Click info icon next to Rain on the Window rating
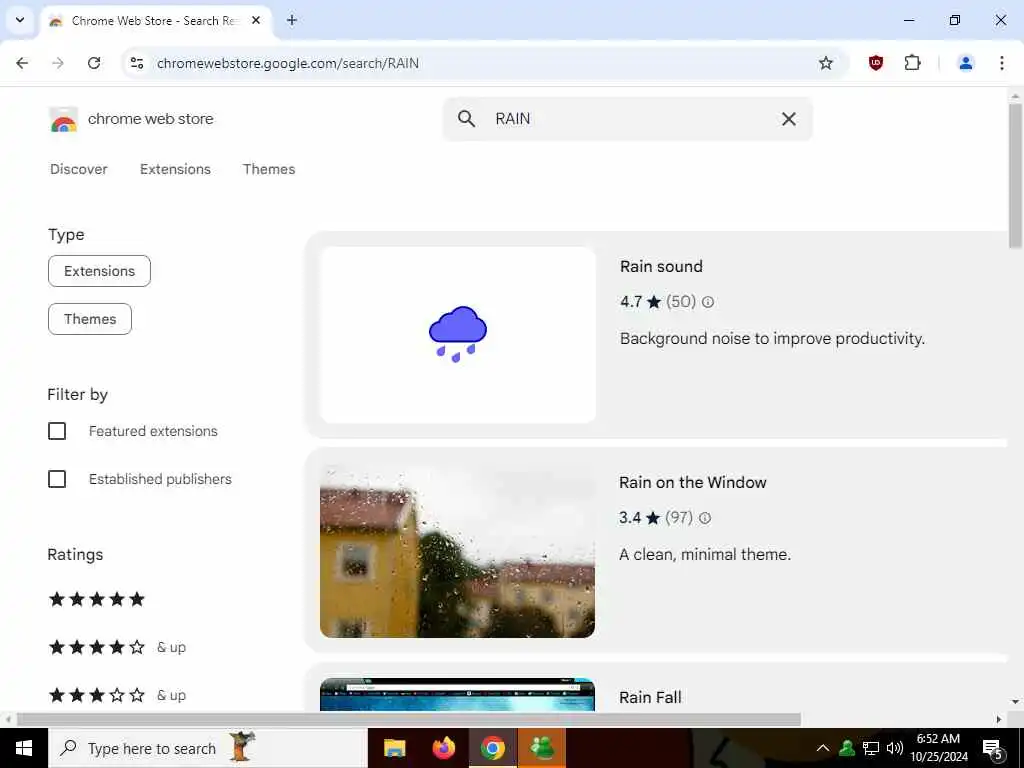Screen dimensions: 1024x768 [705, 518]
